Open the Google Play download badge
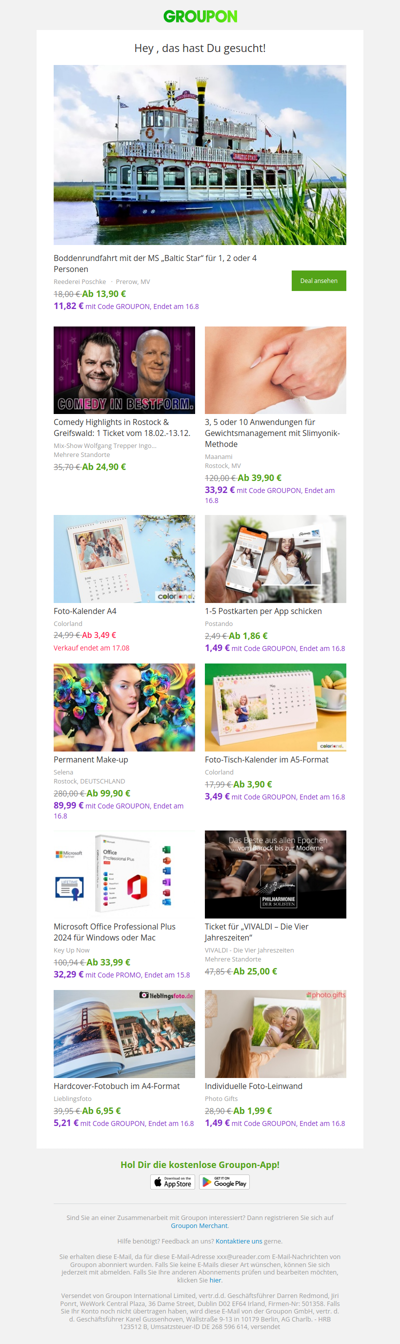This screenshot has height=1344, width=400. [x=224, y=1182]
